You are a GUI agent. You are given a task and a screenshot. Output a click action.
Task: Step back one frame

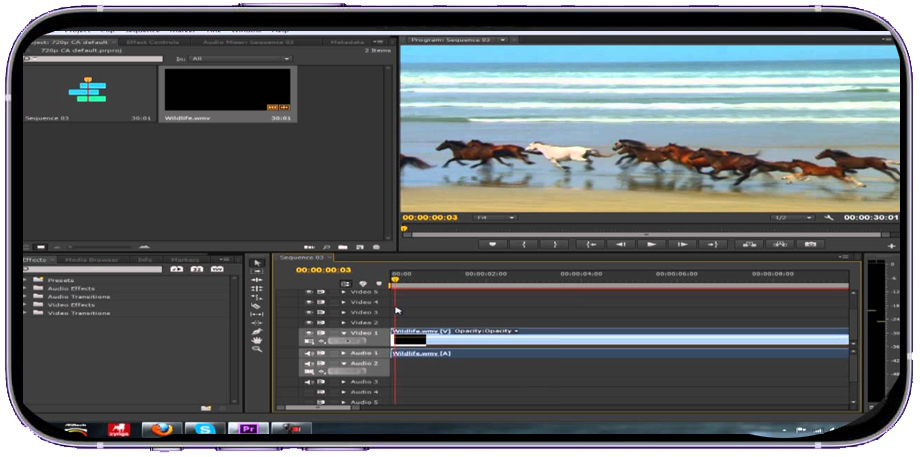point(621,245)
